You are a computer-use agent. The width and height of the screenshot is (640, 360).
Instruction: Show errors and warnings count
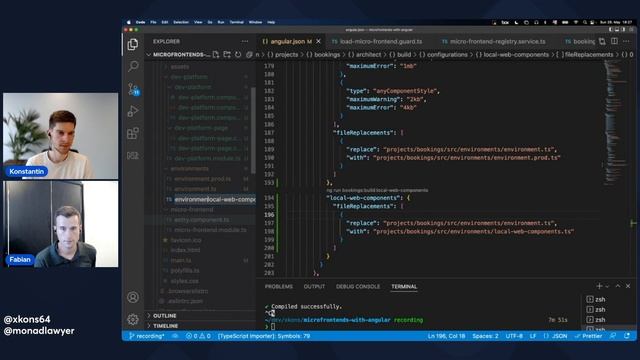[198, 336]
